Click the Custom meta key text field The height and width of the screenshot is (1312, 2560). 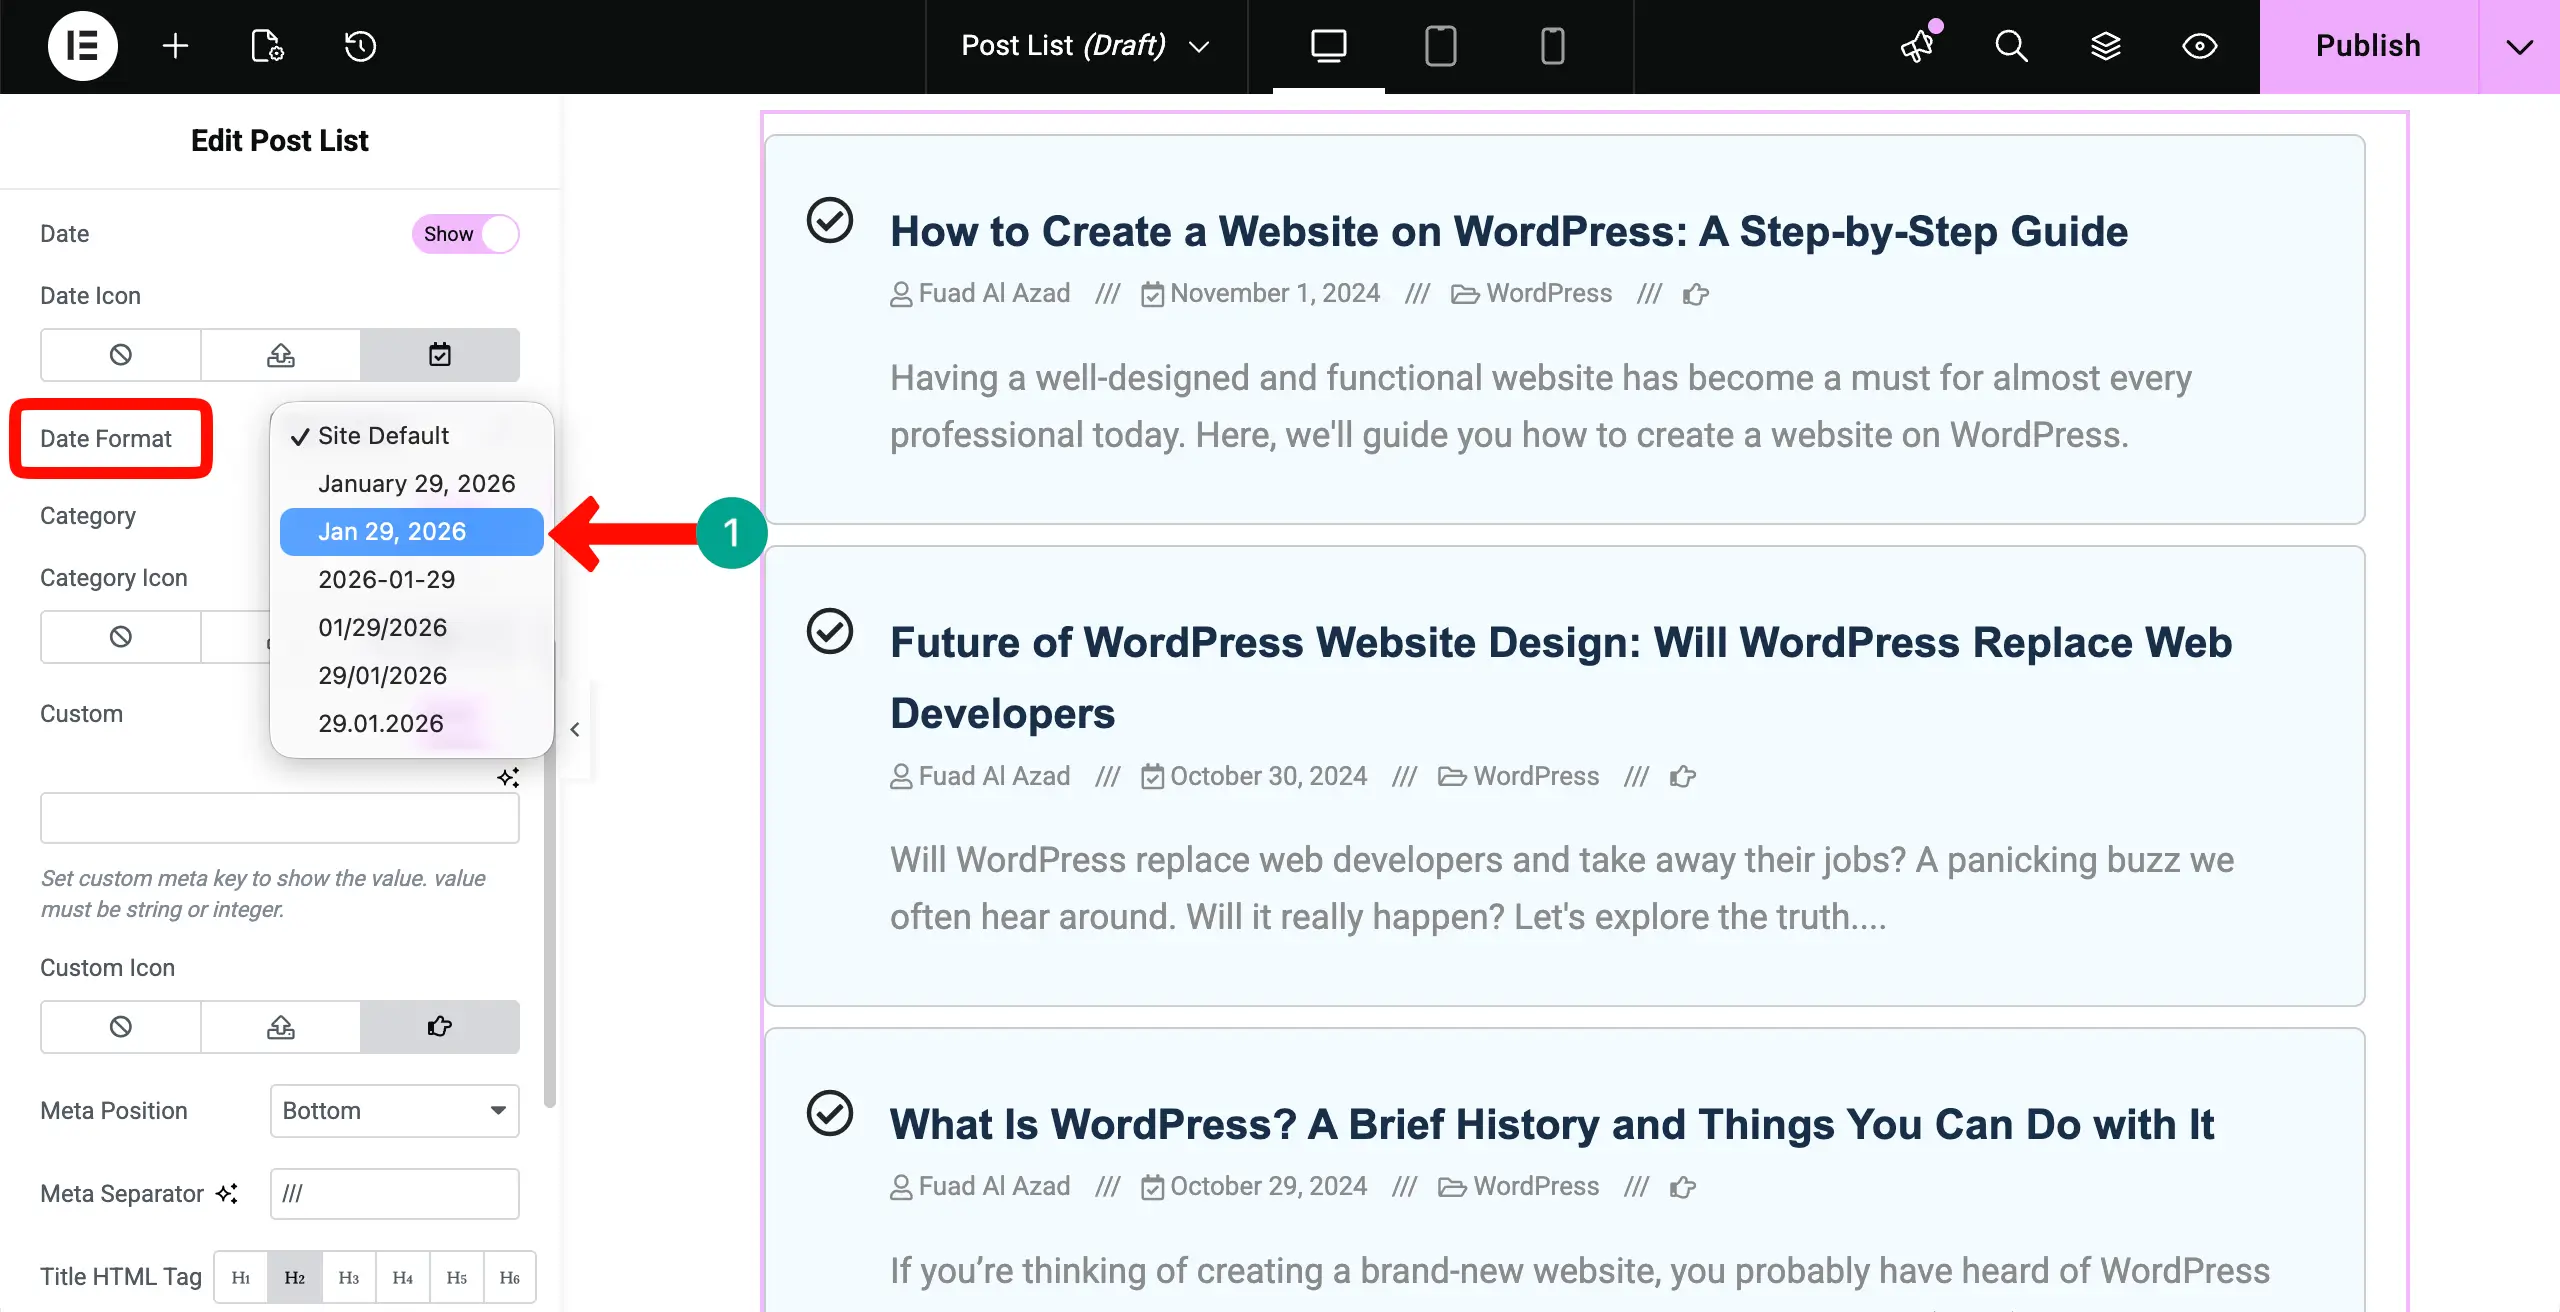[x=280, y=818]
